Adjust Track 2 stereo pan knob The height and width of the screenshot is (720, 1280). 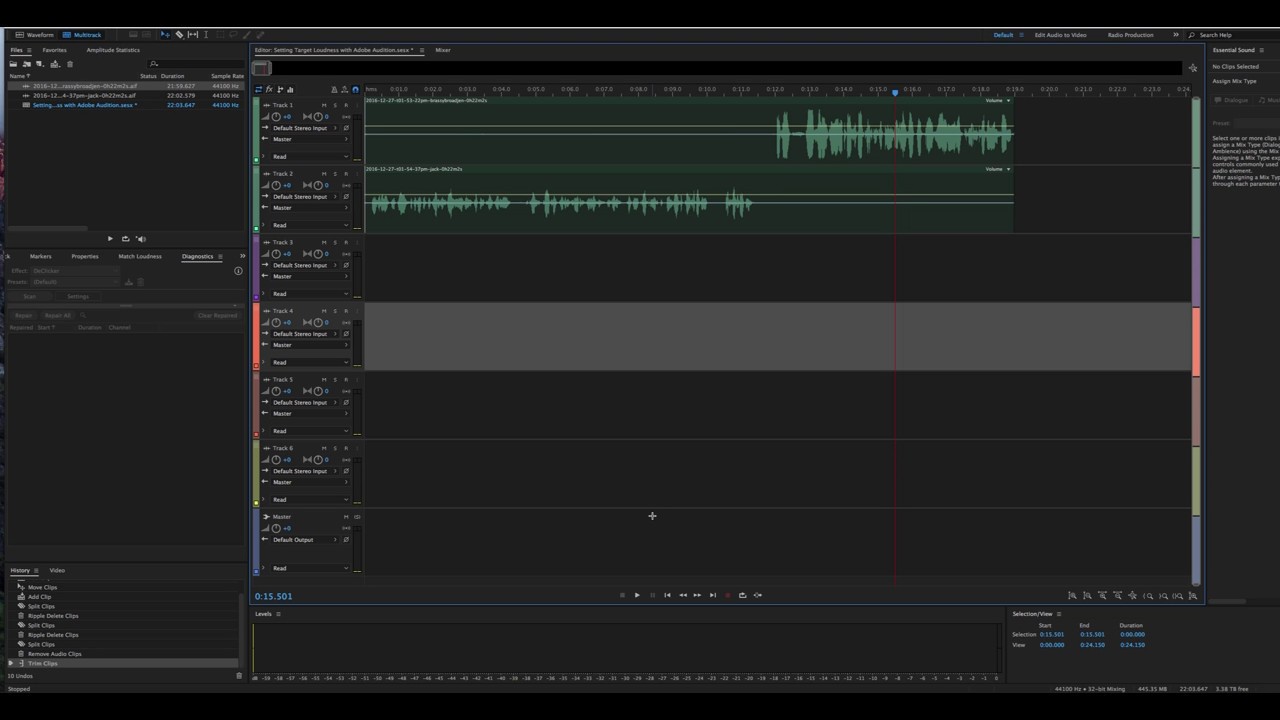point(318,185)
